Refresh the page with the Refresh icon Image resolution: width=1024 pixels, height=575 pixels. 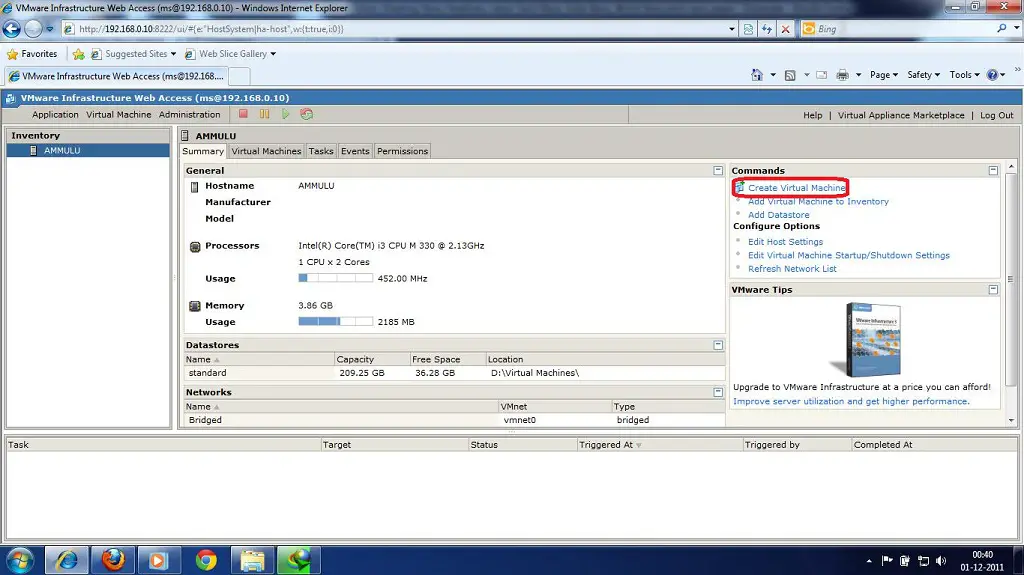pos(767,29)
